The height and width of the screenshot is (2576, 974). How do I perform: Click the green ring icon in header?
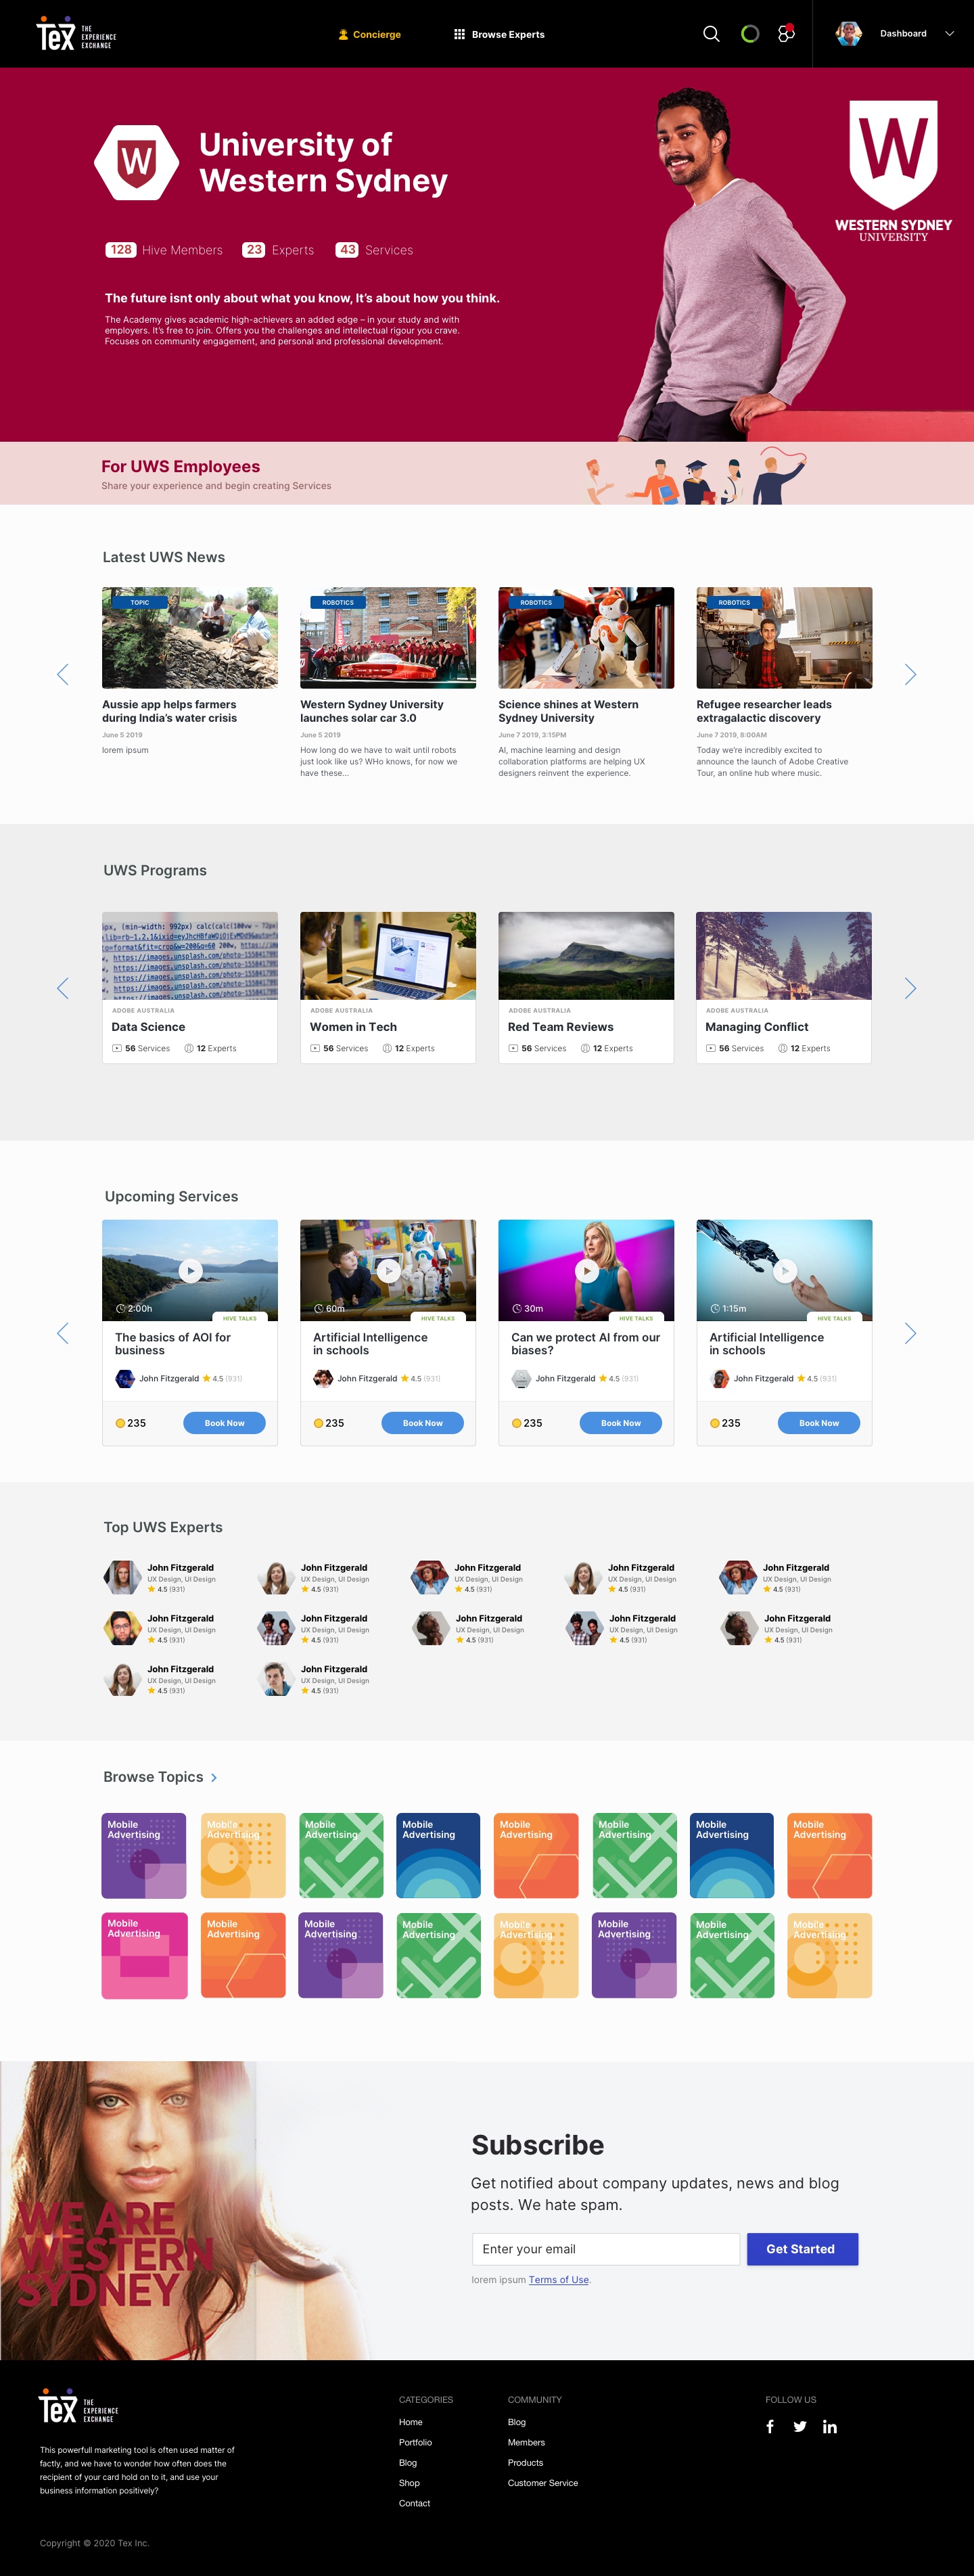[x=749, y=34]
